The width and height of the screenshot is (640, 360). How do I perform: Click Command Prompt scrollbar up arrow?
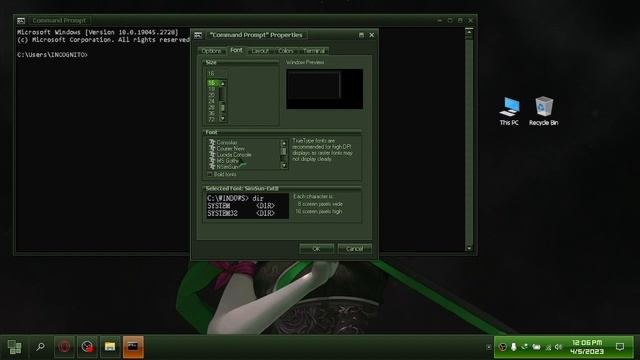pos(469,32)
